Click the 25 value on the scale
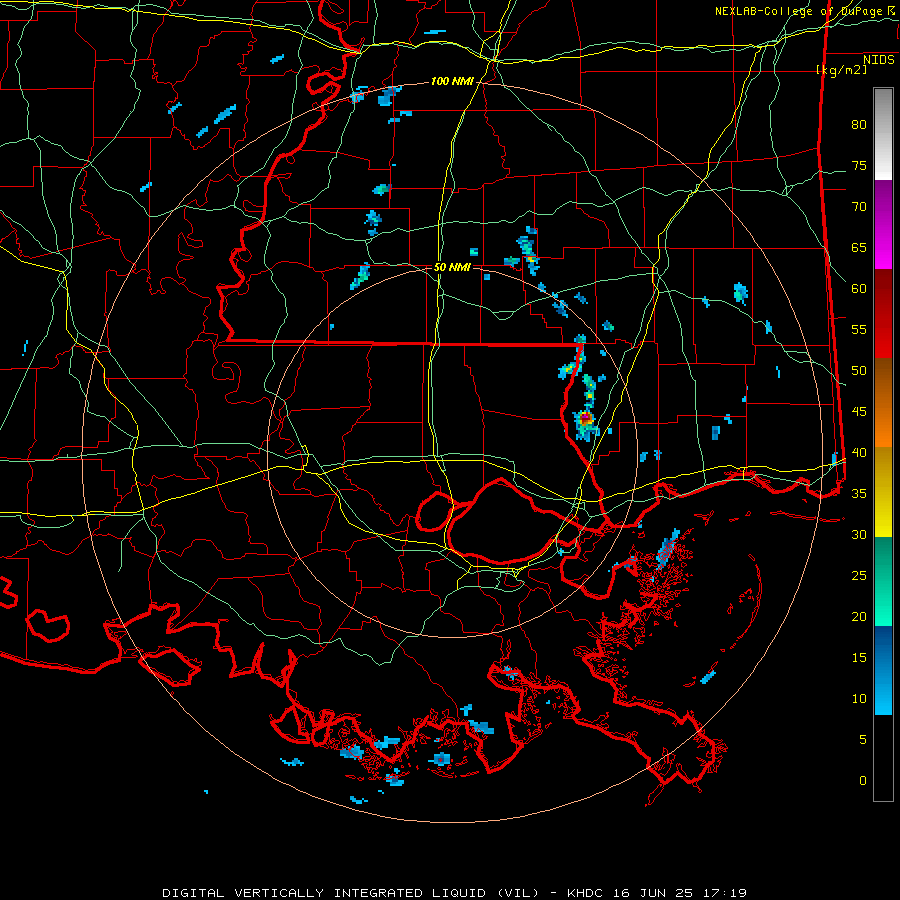The width and height of the screenshot is (900, 900). (x=859, y=576)
